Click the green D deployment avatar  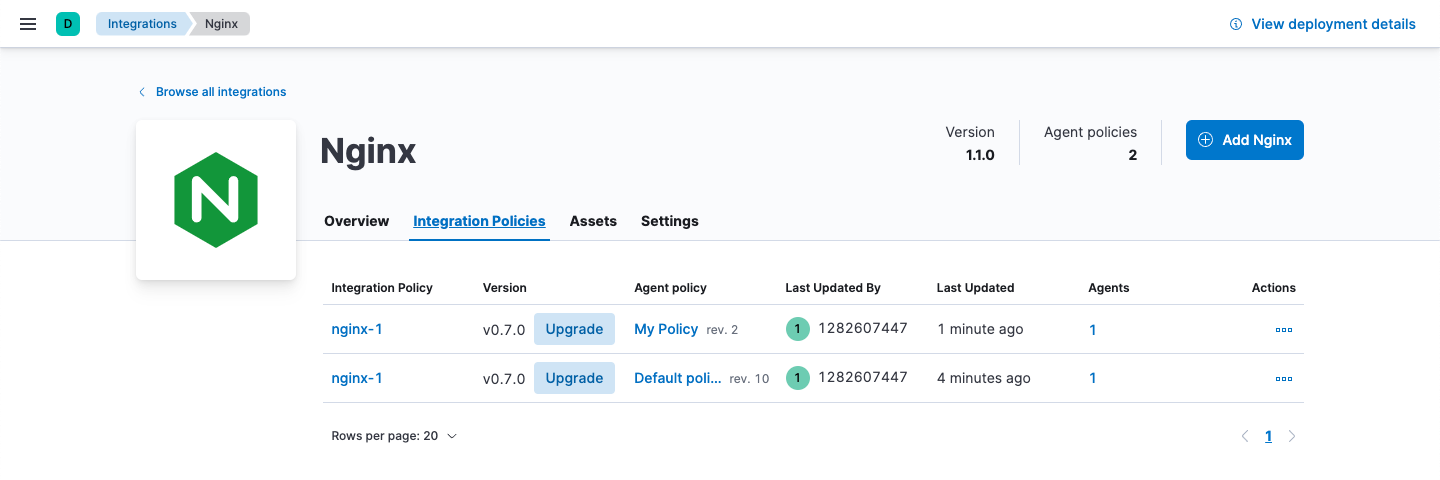(68, 24)
